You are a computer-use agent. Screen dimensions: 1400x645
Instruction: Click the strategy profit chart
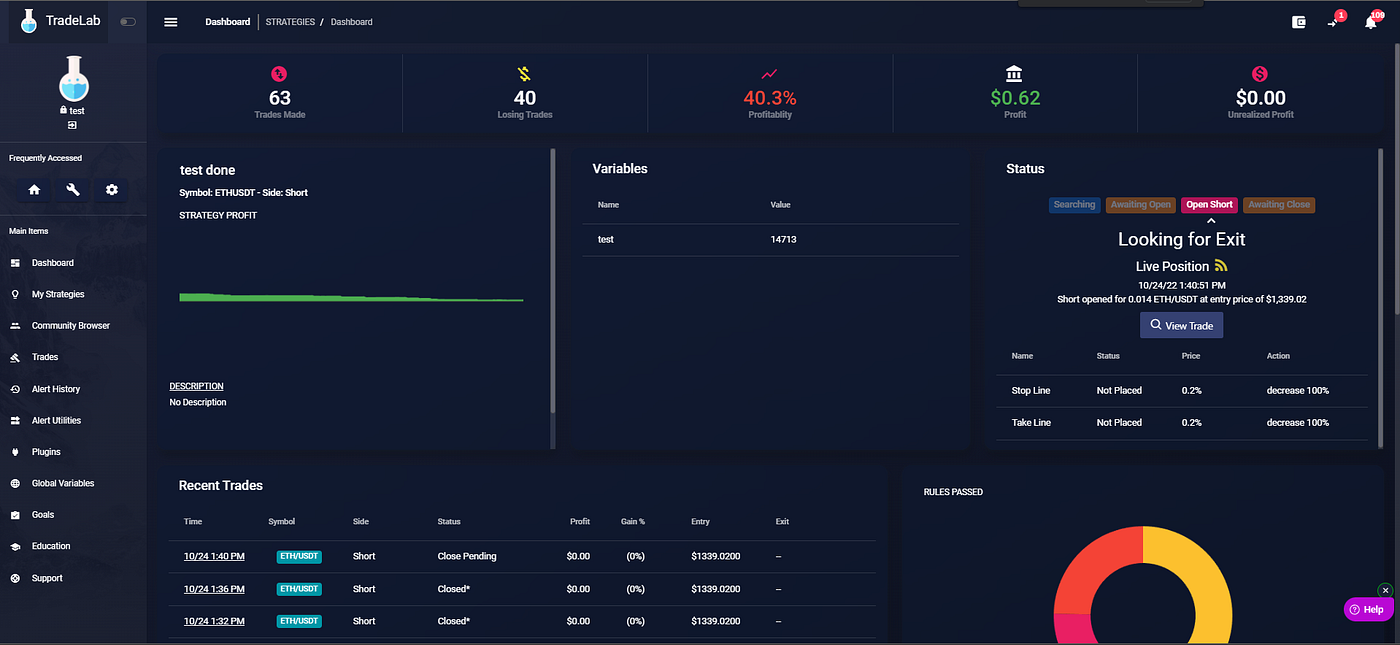(x=351, y=297)
